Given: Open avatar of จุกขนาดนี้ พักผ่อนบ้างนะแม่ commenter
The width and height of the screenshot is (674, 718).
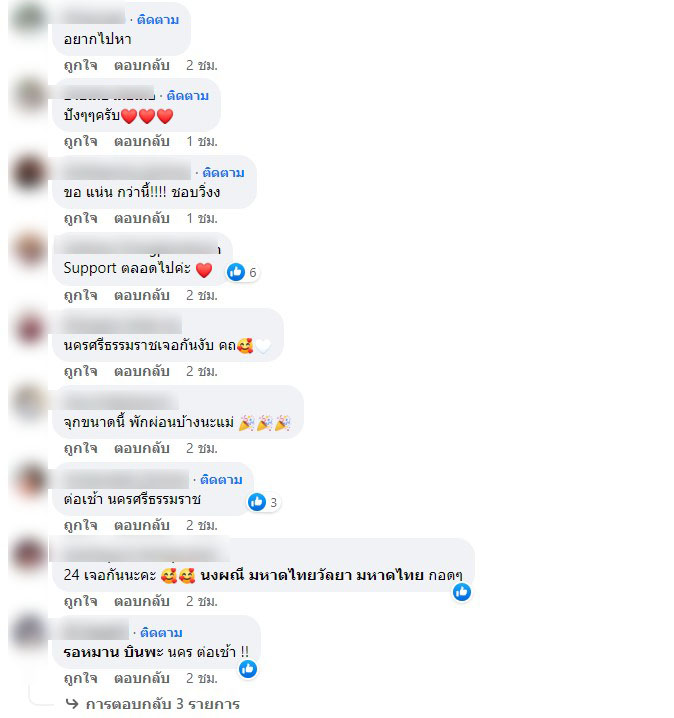Looking at the screenshot, I should [x=29, y=403].
